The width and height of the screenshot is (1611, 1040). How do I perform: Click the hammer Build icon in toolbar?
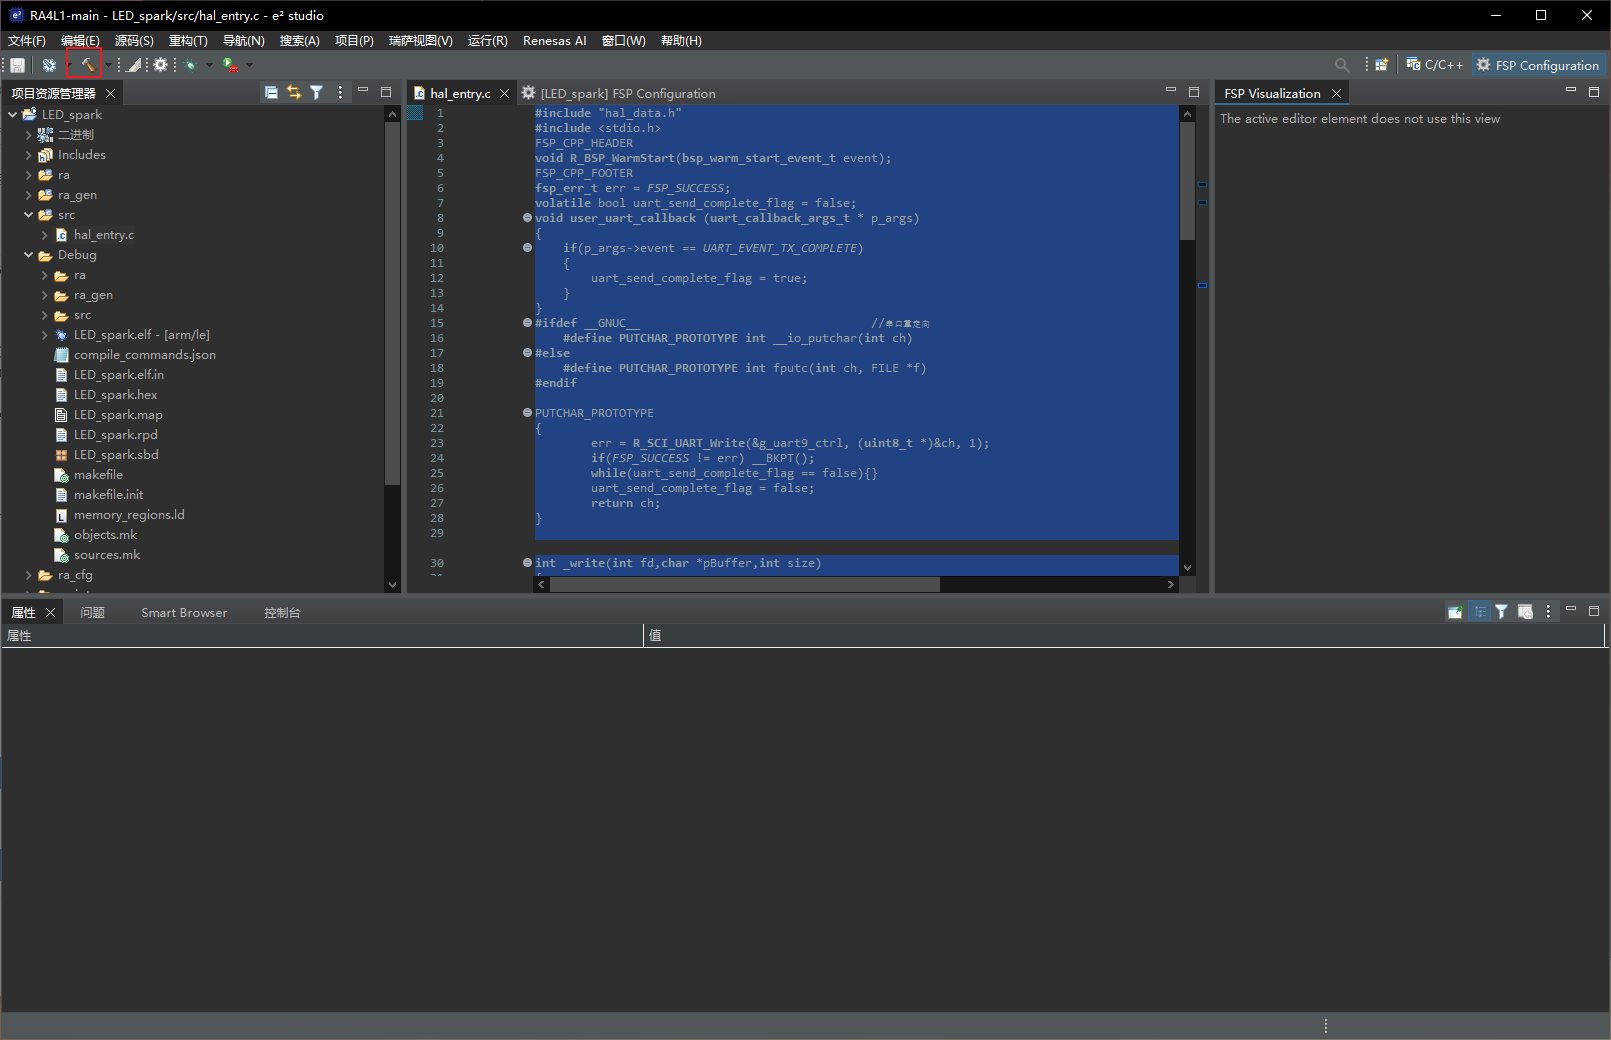[x=87, y=65]
